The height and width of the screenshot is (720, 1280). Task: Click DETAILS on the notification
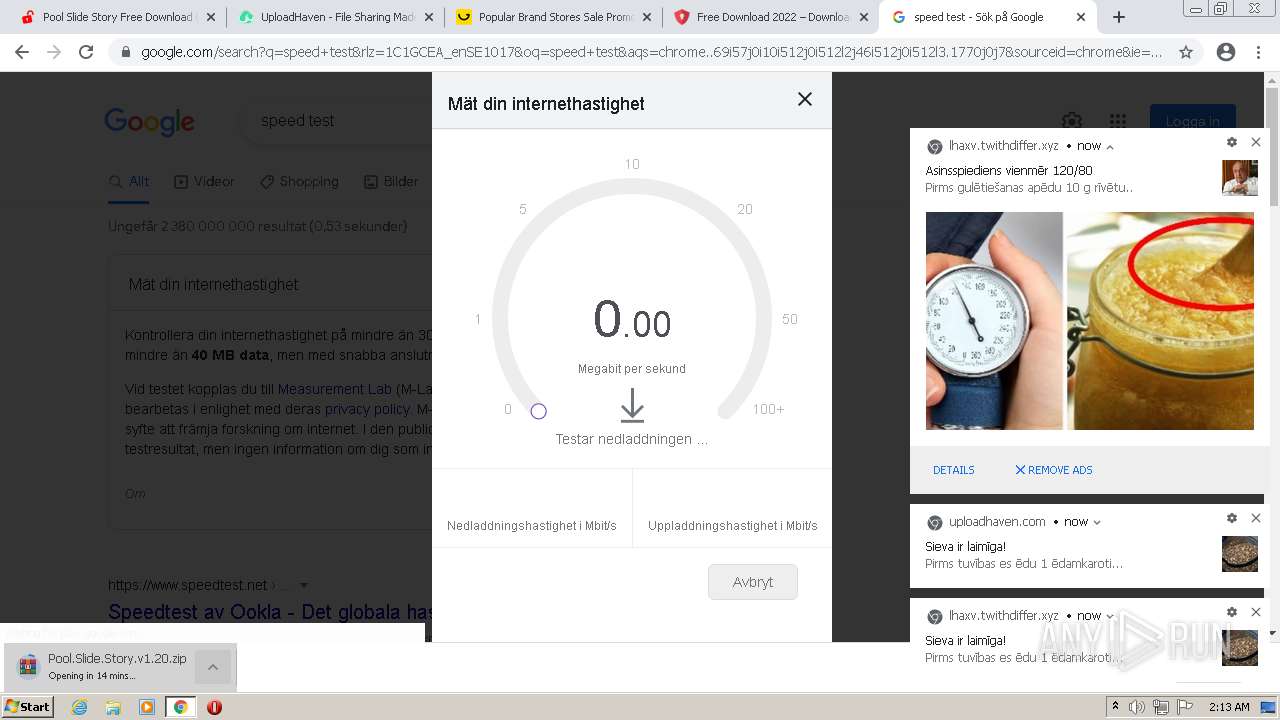click(x=953, y=470)
